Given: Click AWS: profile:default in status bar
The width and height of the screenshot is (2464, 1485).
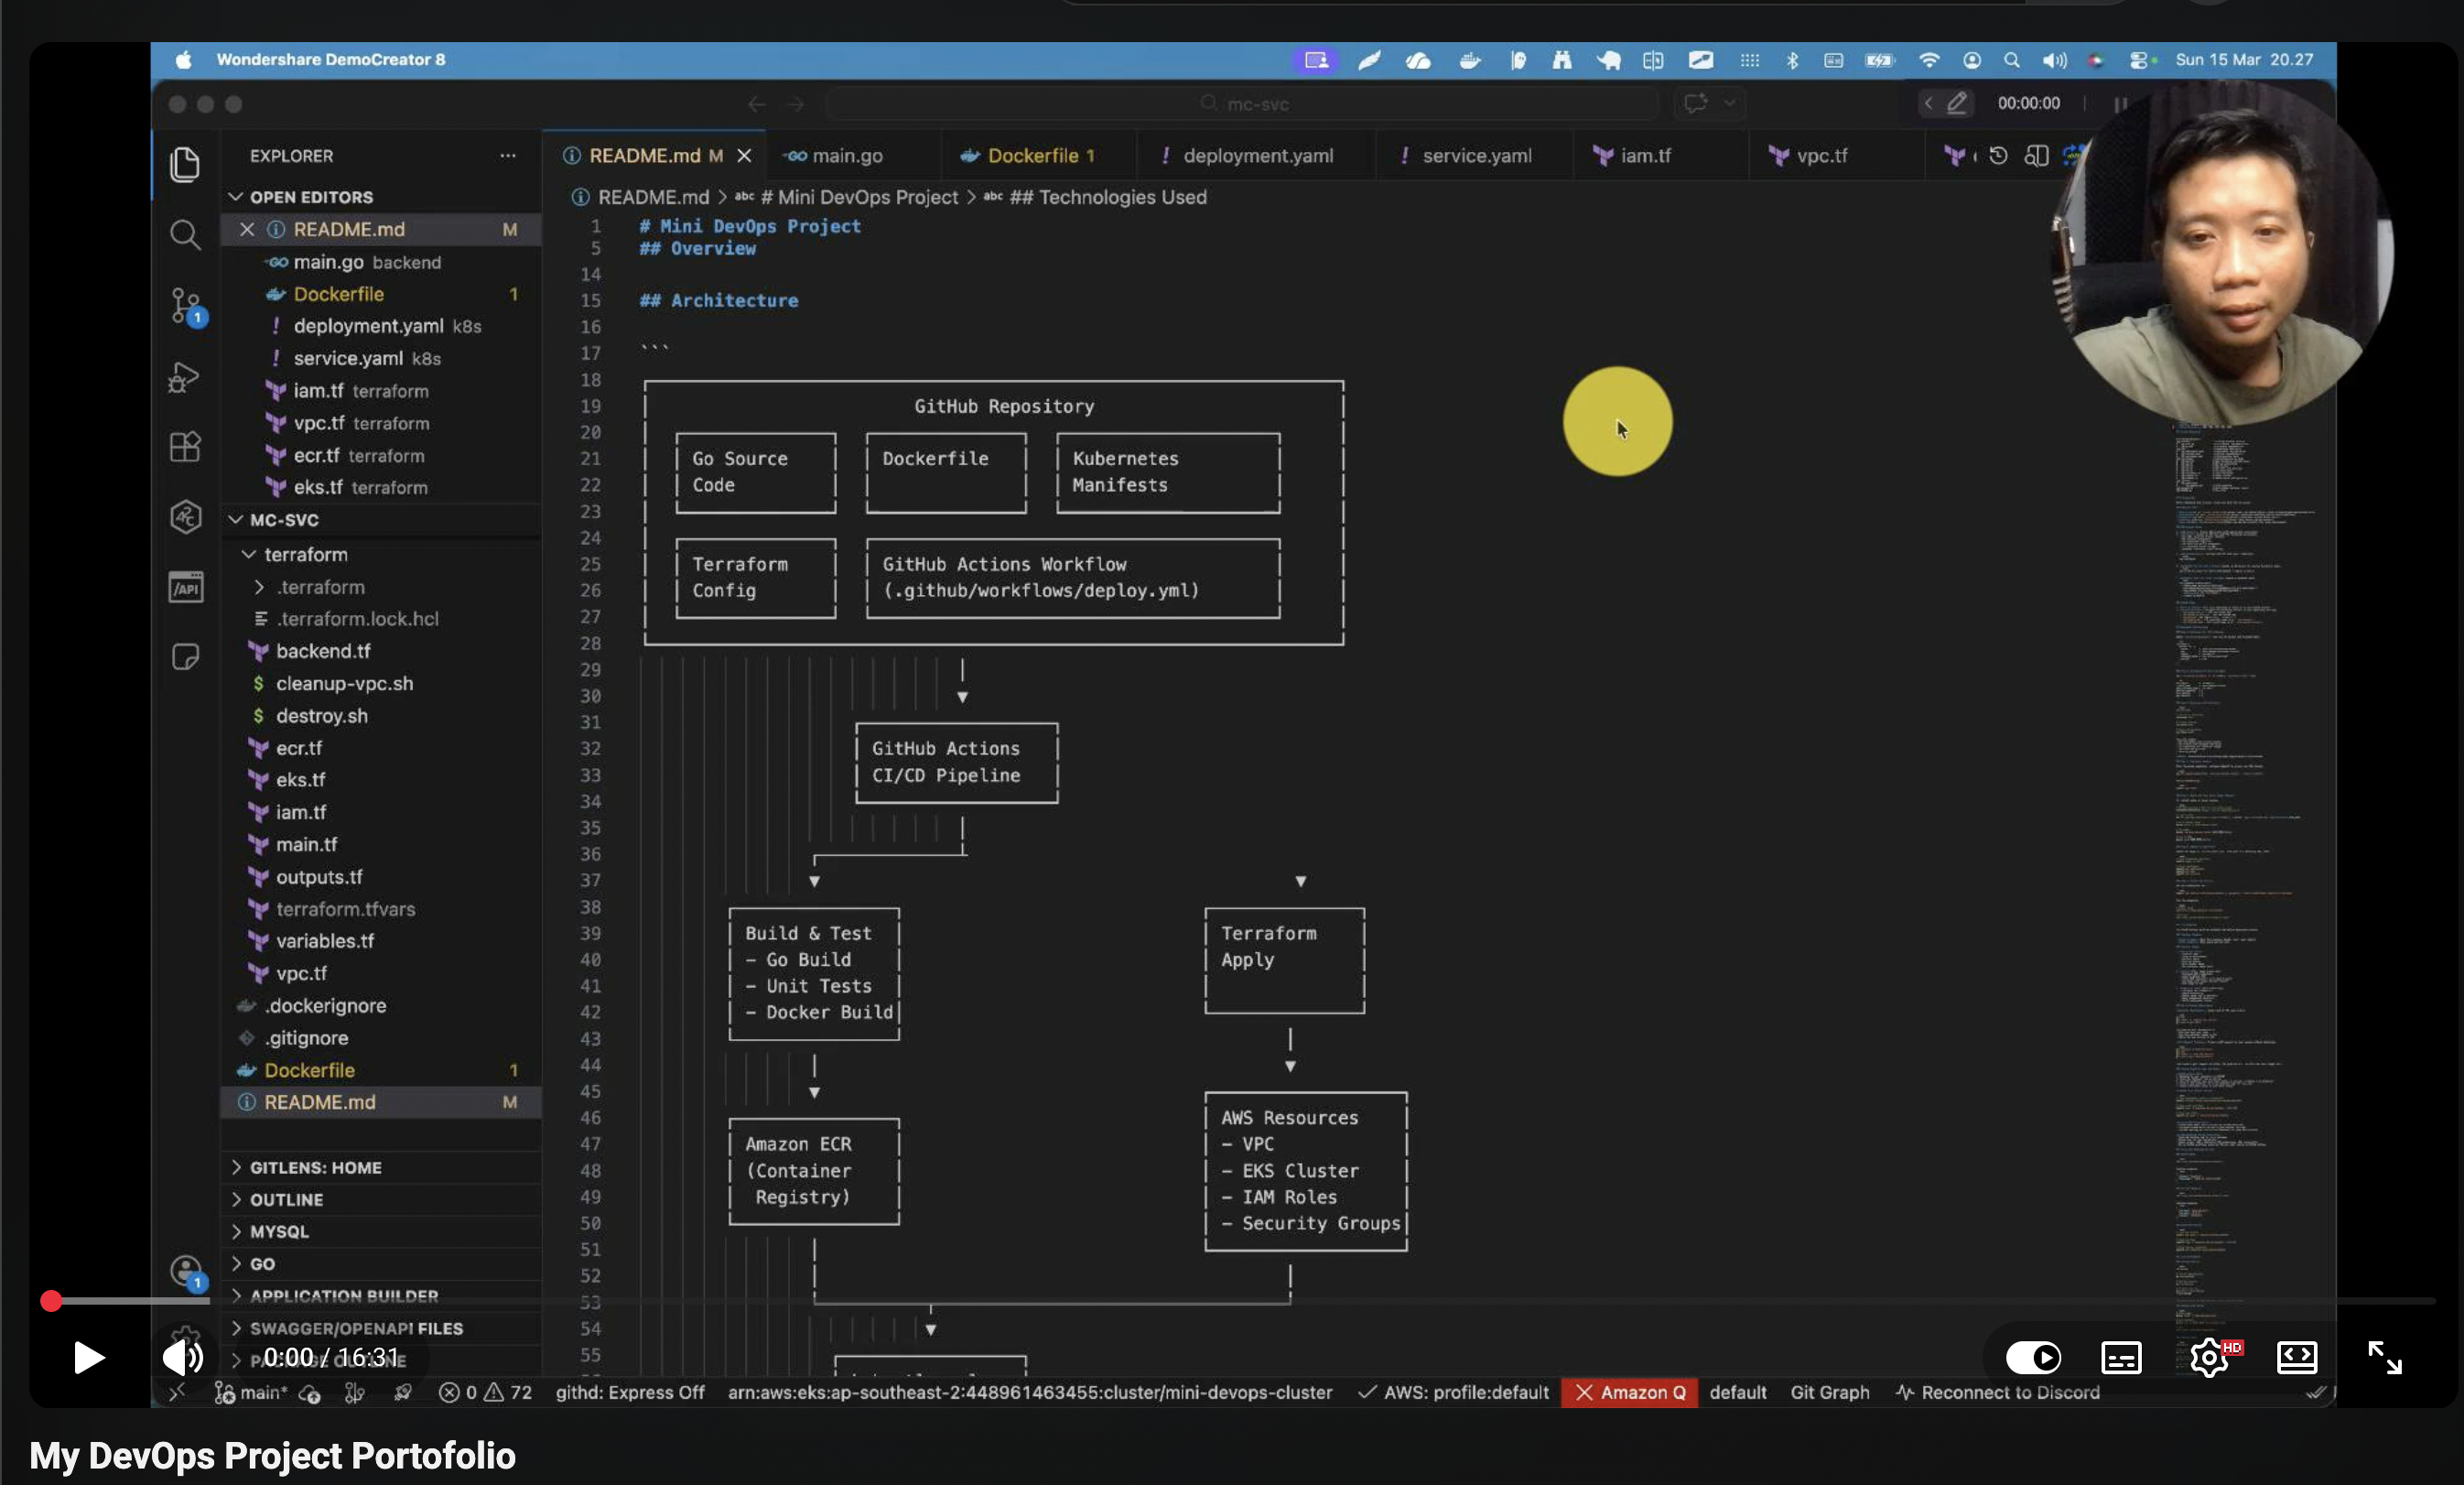Looking at the screenshot, I should (1453, 1392).
